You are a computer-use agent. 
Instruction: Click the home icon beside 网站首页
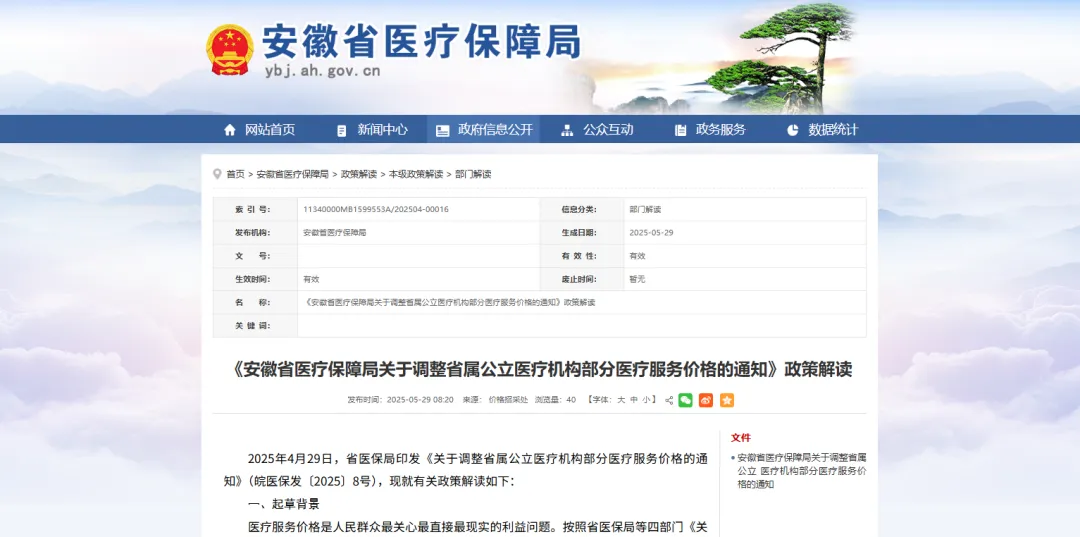point(230,130)
